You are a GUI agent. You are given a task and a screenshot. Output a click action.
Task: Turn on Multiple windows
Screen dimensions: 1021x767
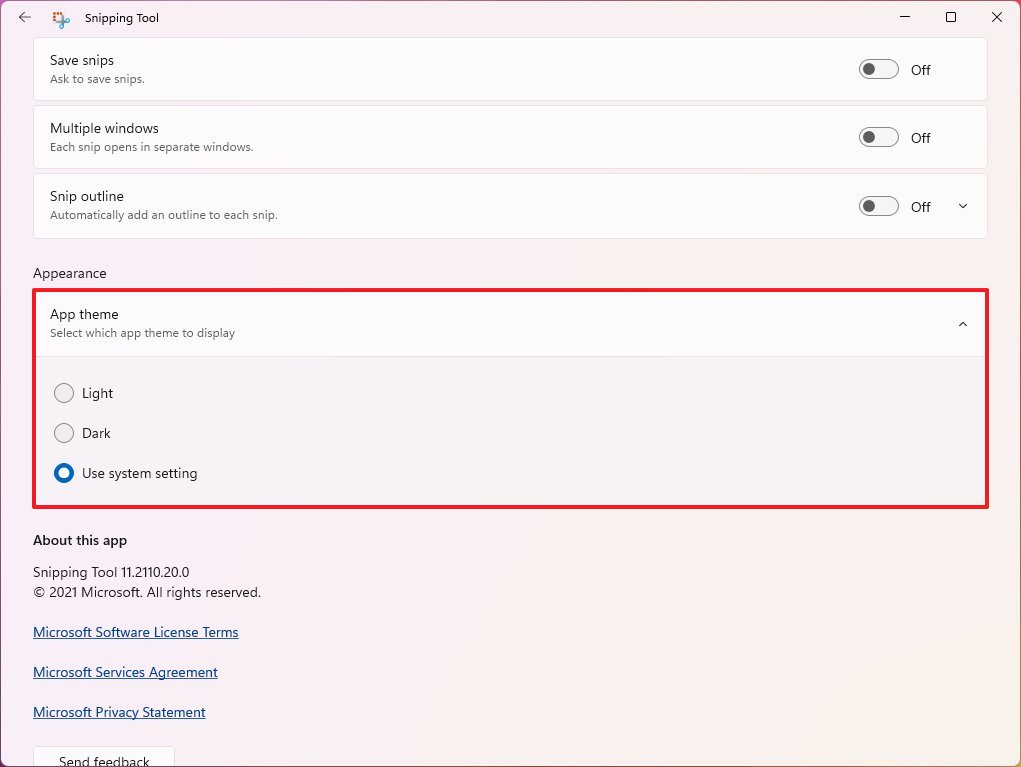pos(877,137)
